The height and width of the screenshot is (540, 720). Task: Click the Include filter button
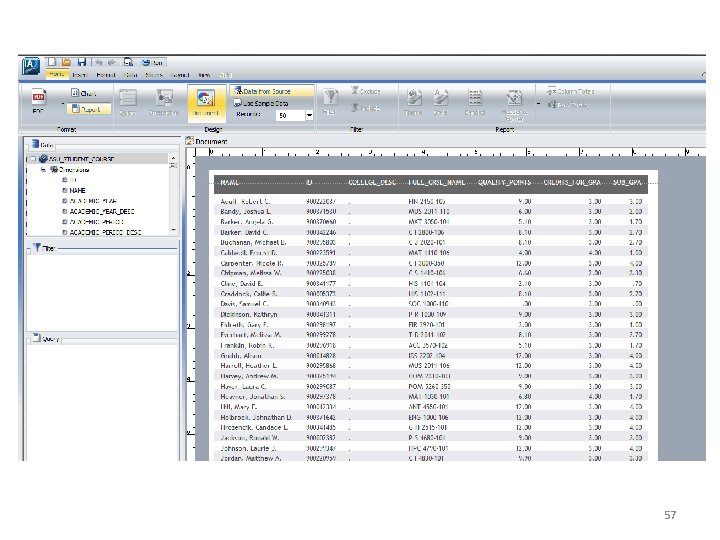tap(366, 108)
